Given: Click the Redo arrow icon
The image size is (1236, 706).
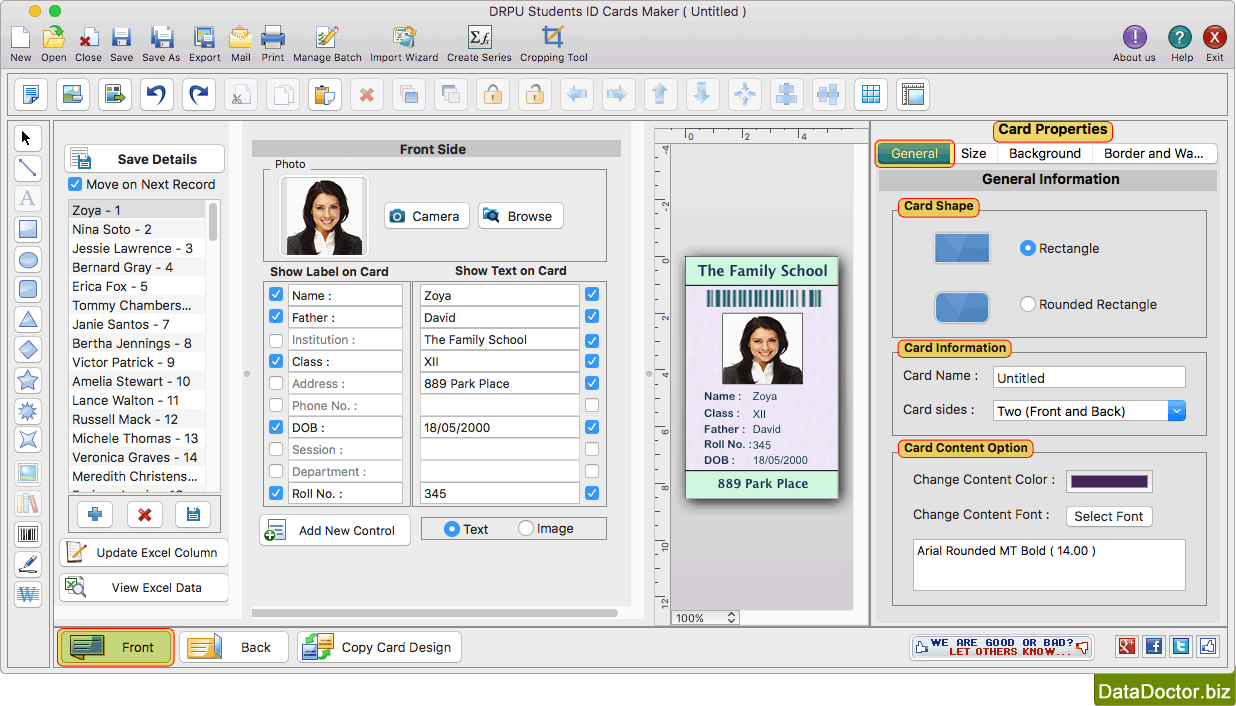Looking at the screenshot, I should point(199,95).
